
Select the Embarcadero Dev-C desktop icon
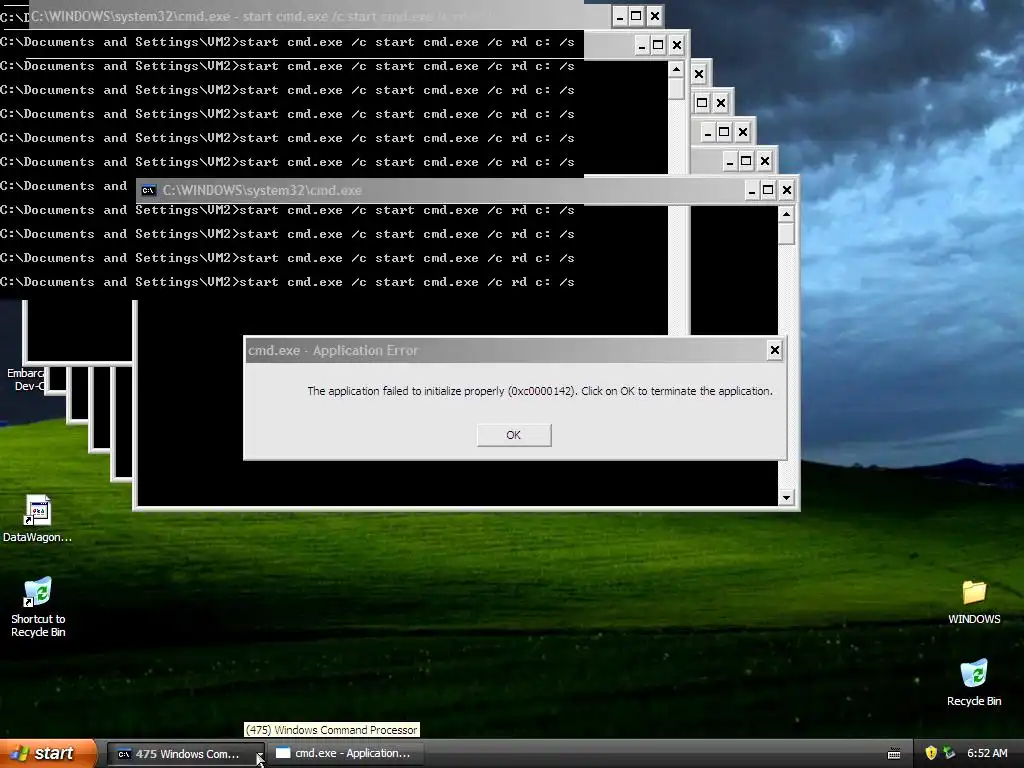point(25,379)
